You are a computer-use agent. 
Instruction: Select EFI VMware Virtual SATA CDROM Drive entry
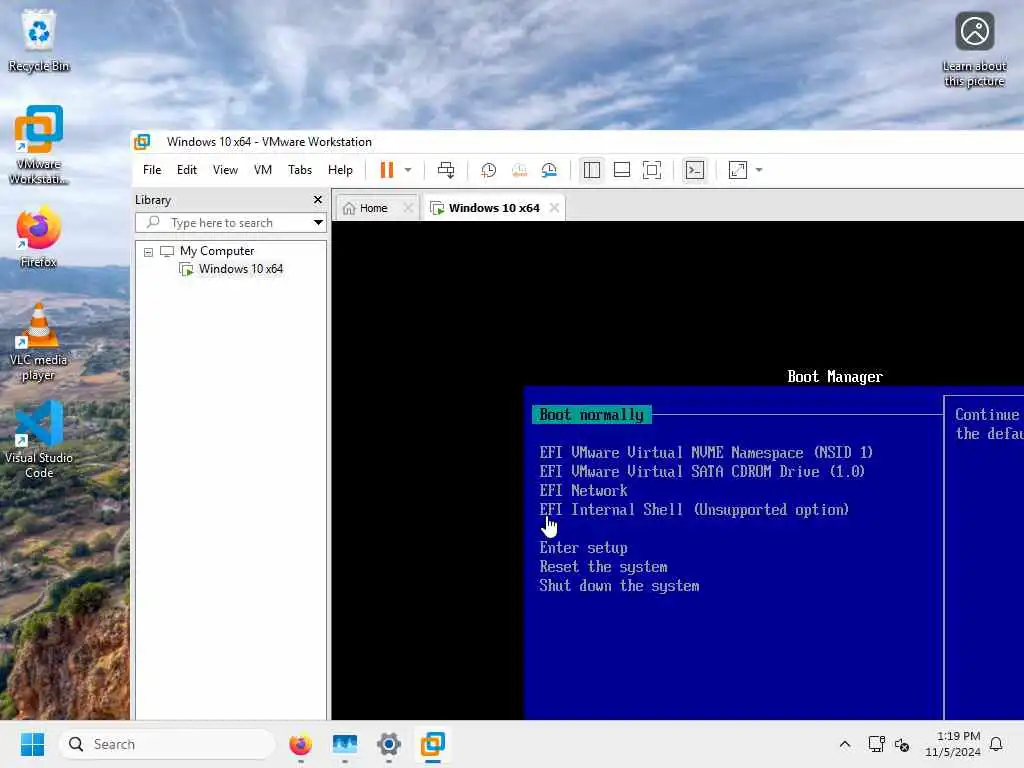pyautogui.click(x=701, y=472)
